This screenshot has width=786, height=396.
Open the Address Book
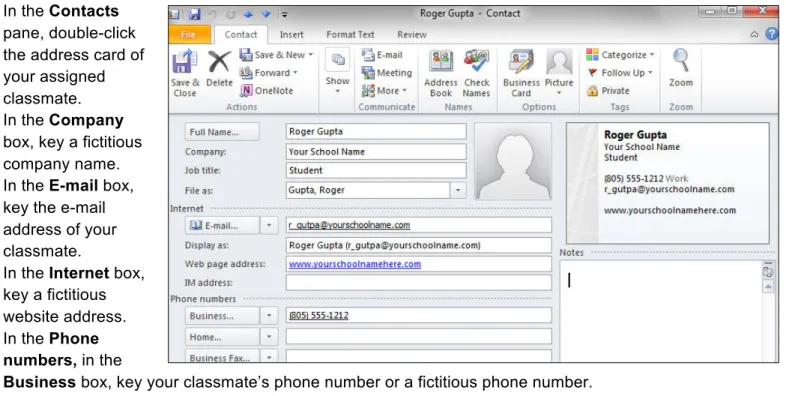pyautogui.click(x=441, y=73)
